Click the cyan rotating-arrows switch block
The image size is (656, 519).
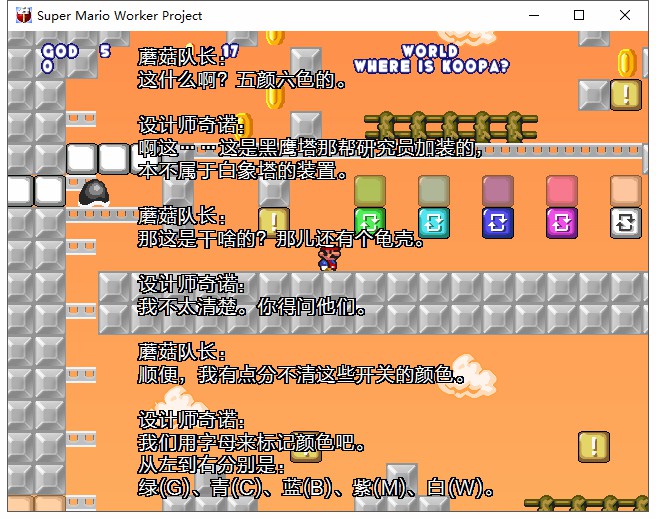(x=434, y=223)
